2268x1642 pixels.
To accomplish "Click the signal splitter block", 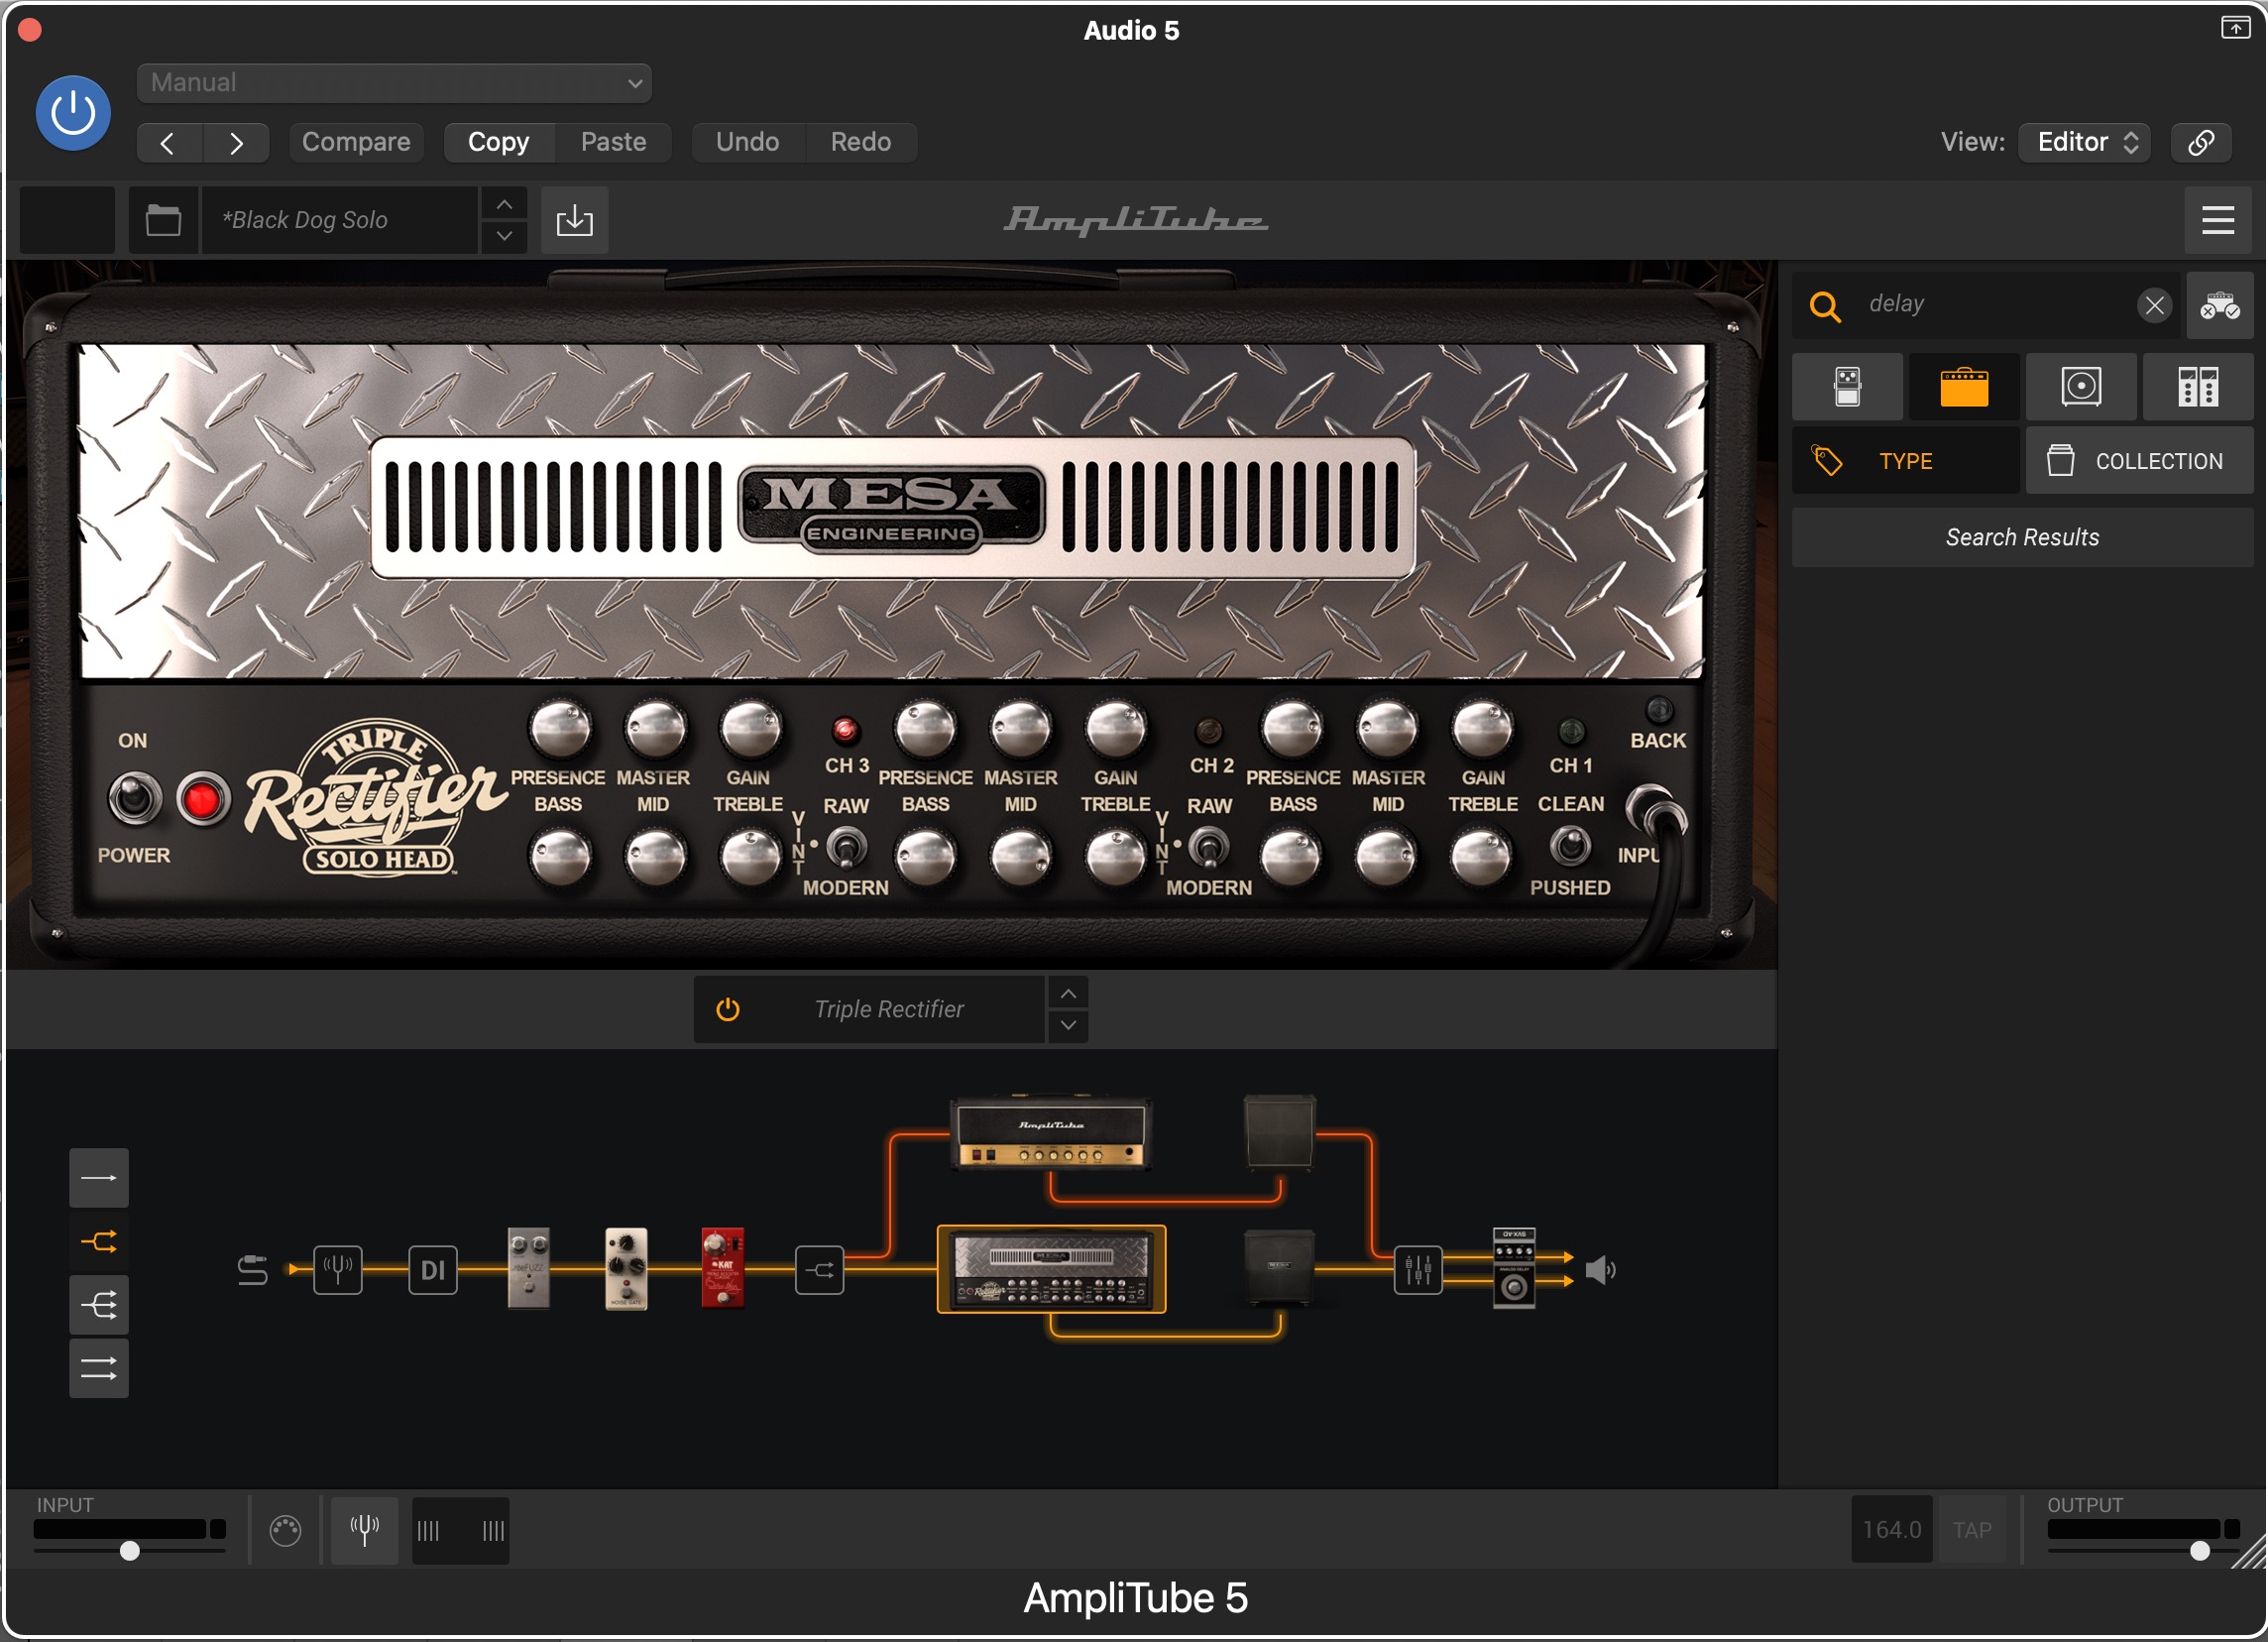I will click(x=820, y=1270).
